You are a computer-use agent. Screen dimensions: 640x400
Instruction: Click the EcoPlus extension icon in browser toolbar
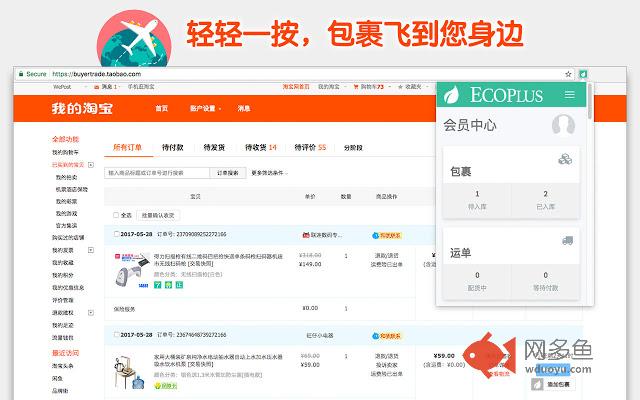tap(583, 74)
